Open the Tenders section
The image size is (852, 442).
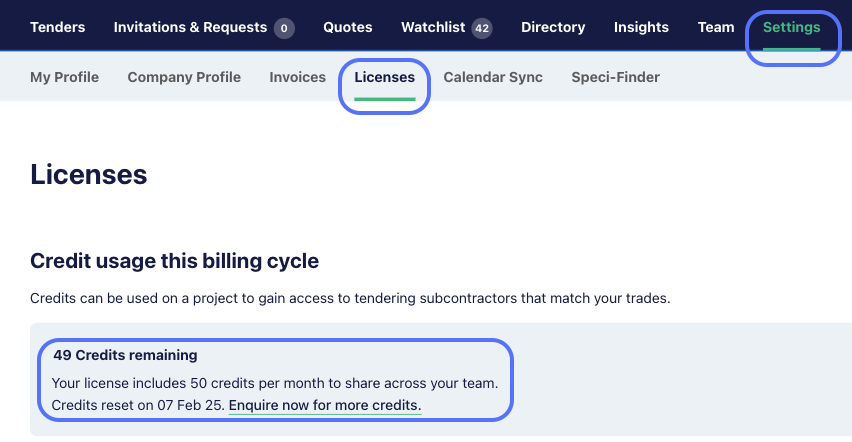click(58, 27)
